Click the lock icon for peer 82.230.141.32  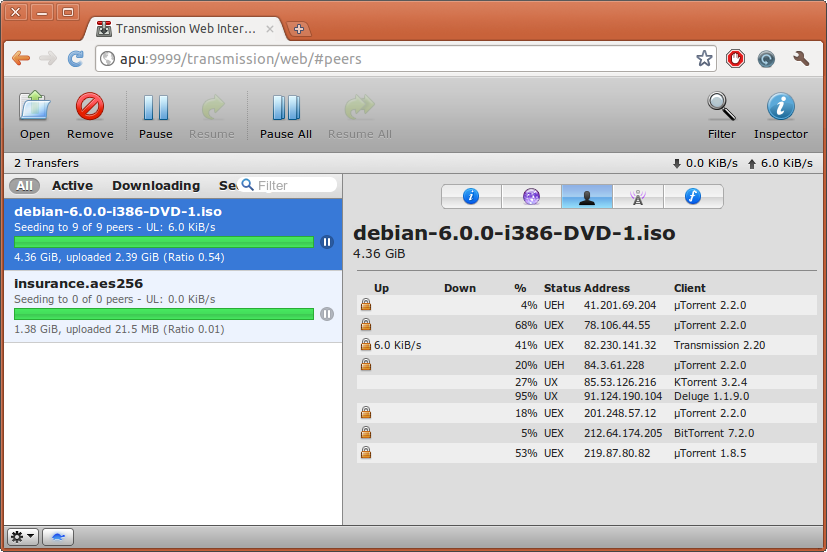[366, 344]
